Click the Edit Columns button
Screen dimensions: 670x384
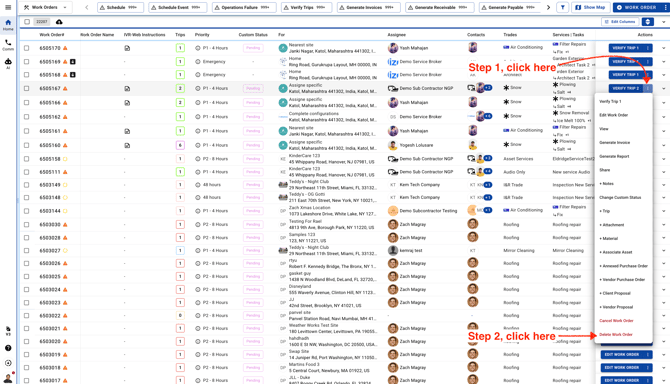click(620, 22)
